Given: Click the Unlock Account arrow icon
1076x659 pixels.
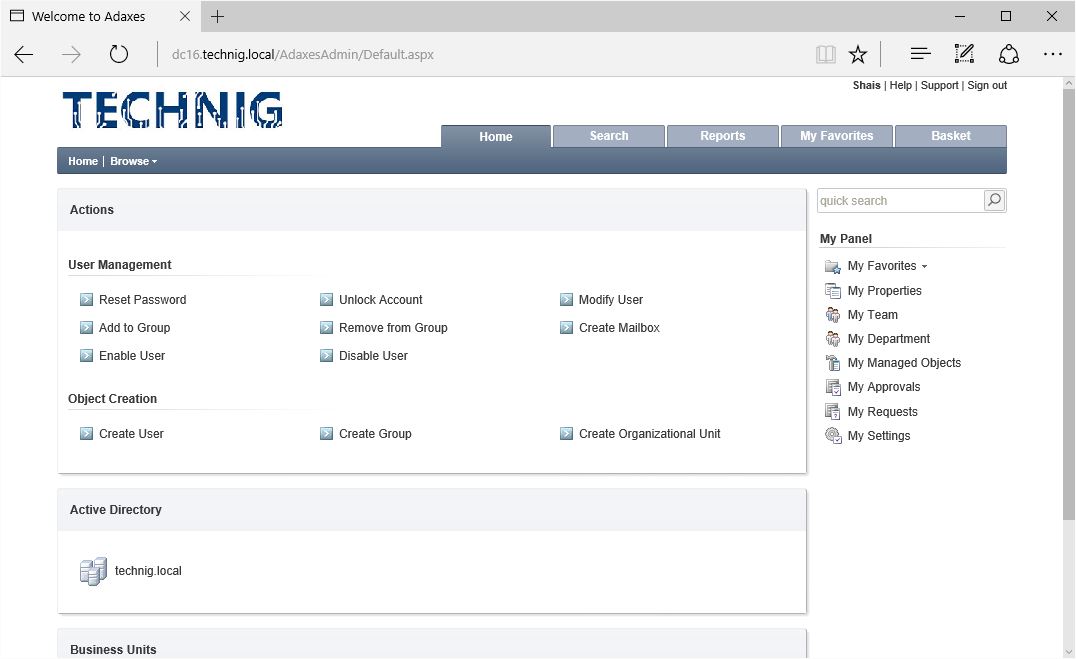Looking at the screenshot, I should click(x=327, y=299).
